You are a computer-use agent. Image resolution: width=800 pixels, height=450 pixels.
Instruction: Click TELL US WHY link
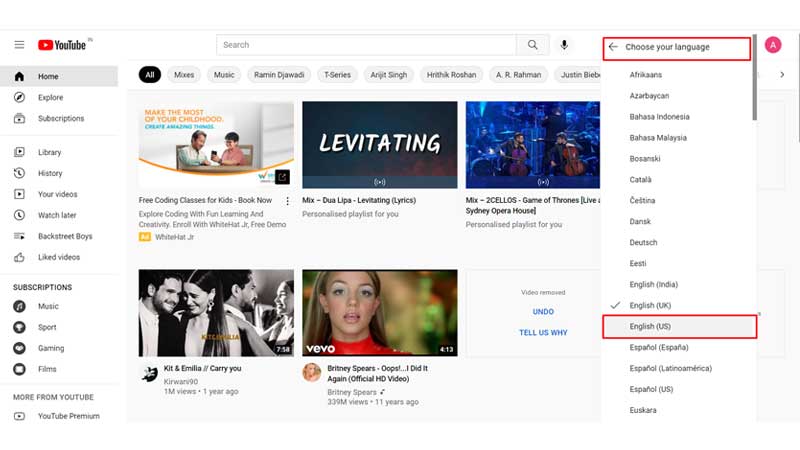pyautogui.click(x=543, y=333)
